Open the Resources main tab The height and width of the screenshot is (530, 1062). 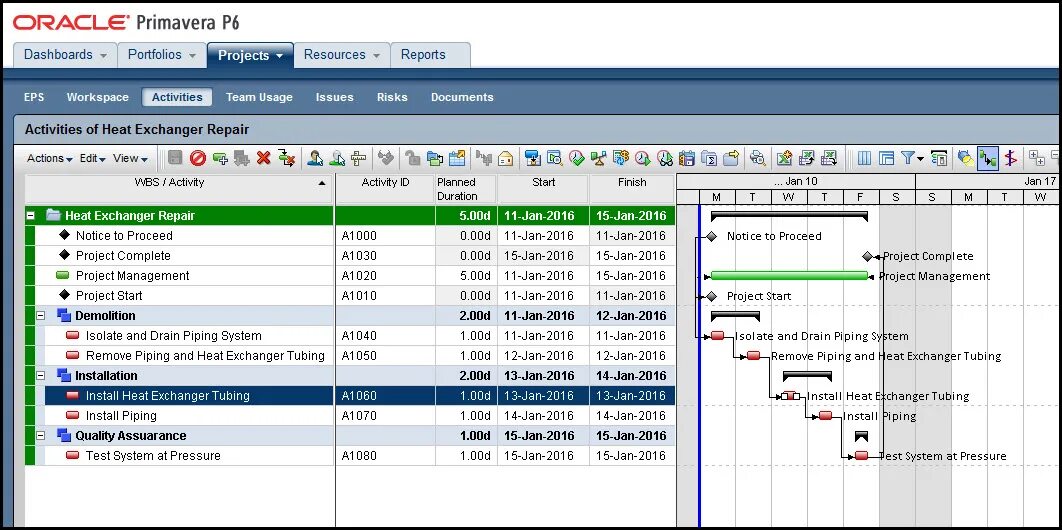coord(342,55)
